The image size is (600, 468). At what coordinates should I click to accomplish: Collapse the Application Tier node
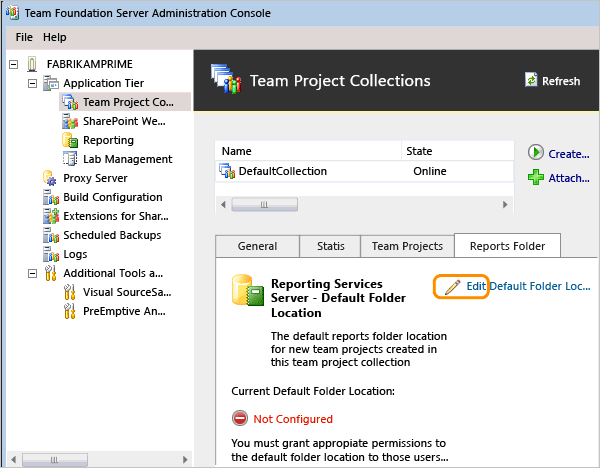click(x=33, y=84)
